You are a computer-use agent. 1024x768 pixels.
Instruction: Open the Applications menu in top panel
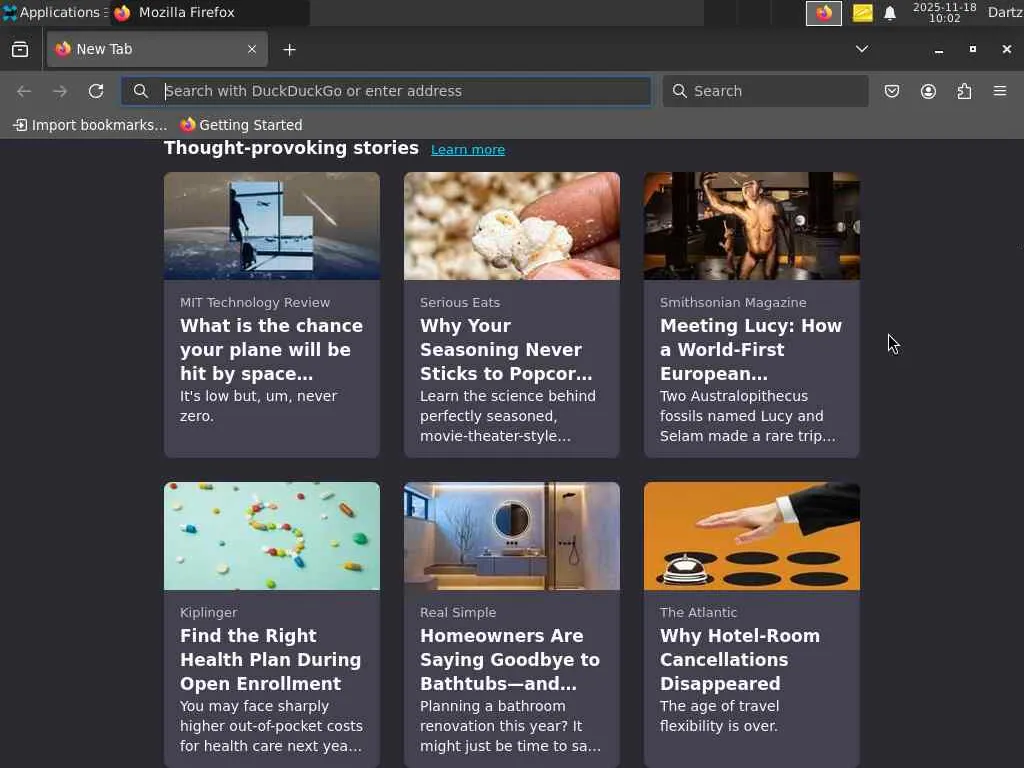[54, 12]
